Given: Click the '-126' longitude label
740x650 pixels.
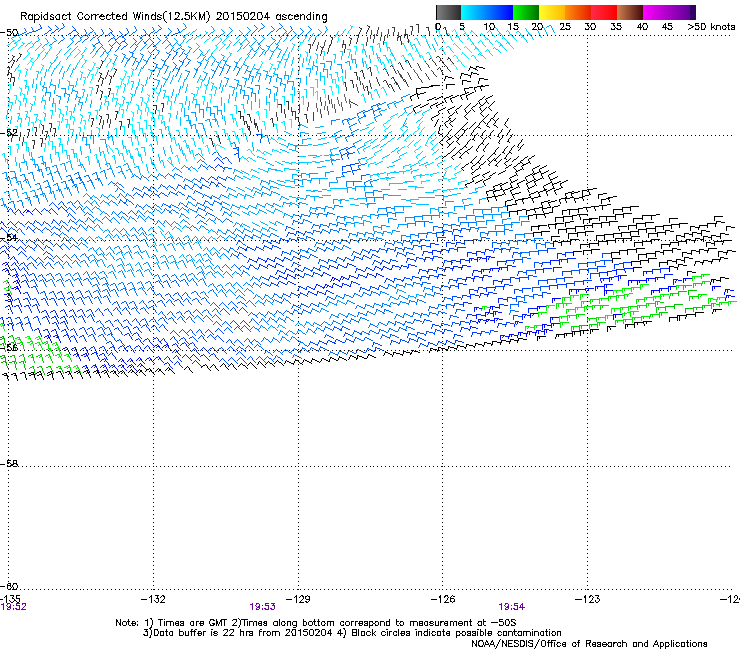Looking at the screenshot, I should point(443,599).
